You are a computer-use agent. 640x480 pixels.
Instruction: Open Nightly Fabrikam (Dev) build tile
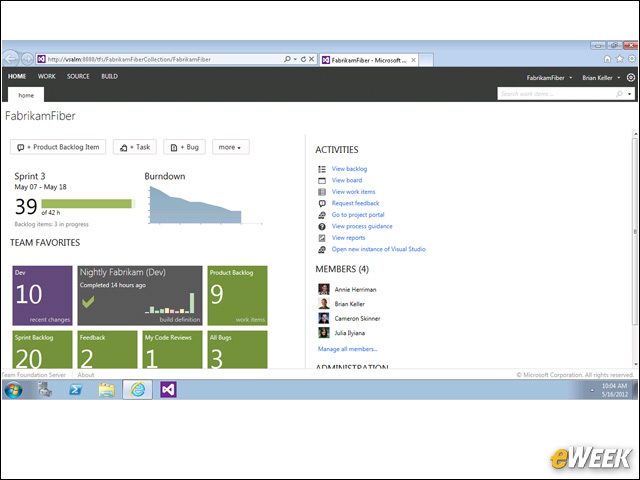(140, 296)
